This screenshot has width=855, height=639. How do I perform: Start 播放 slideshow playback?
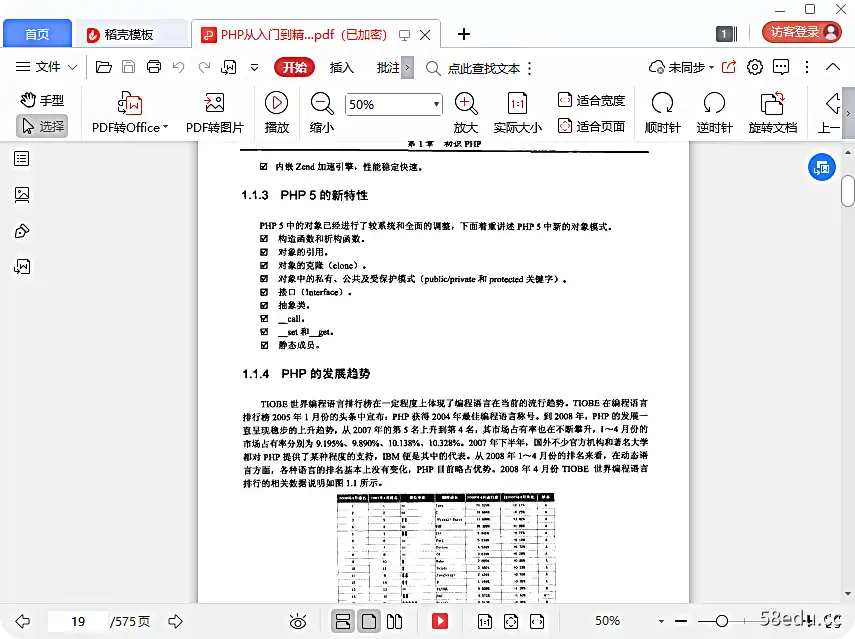pyautogui.click(x=276, y=113)
